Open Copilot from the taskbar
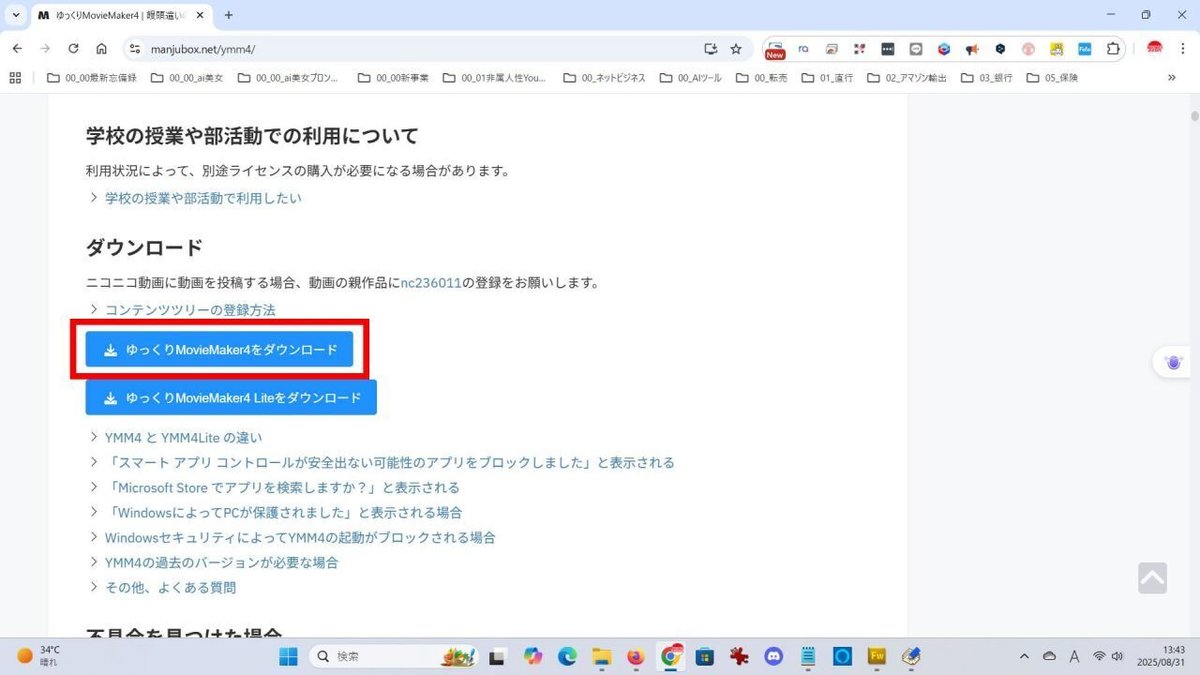Screen dimensions: 1200x675 (x=533, y=657)
